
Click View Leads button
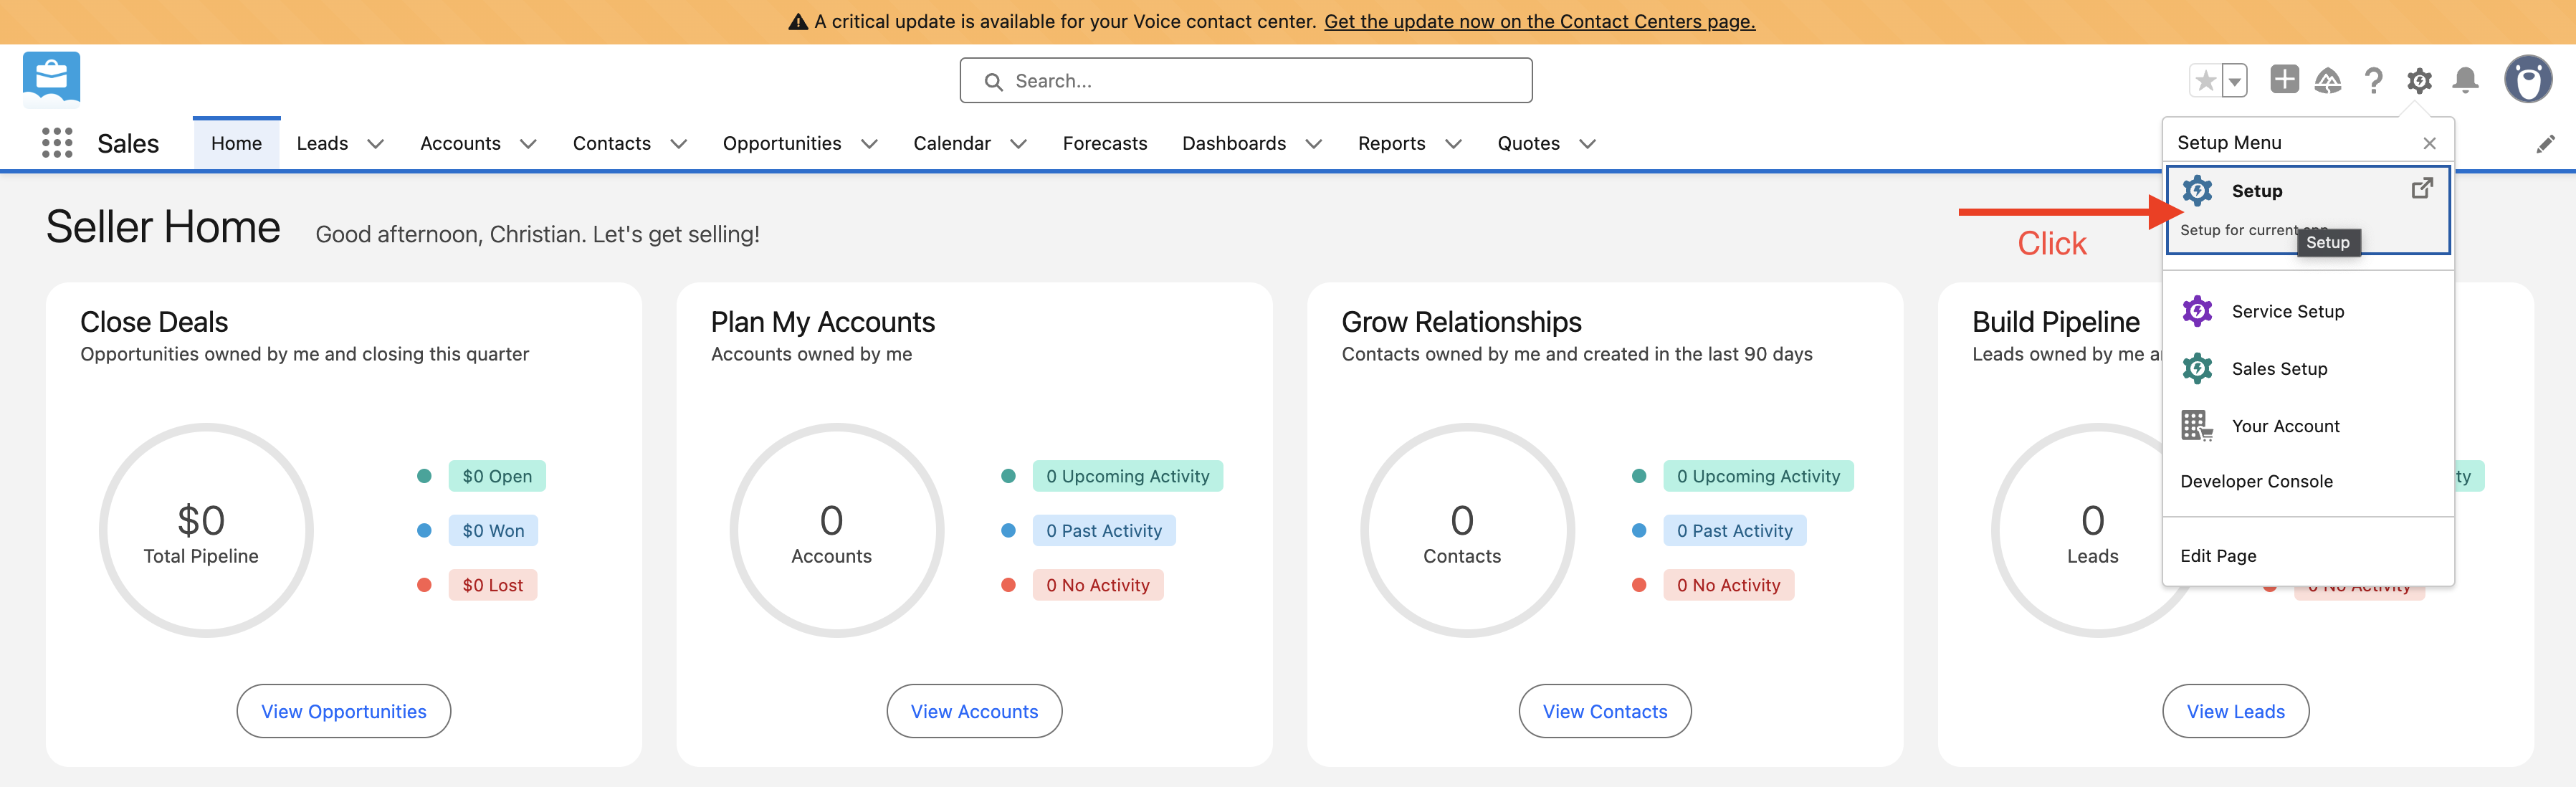coord(2236,711)
